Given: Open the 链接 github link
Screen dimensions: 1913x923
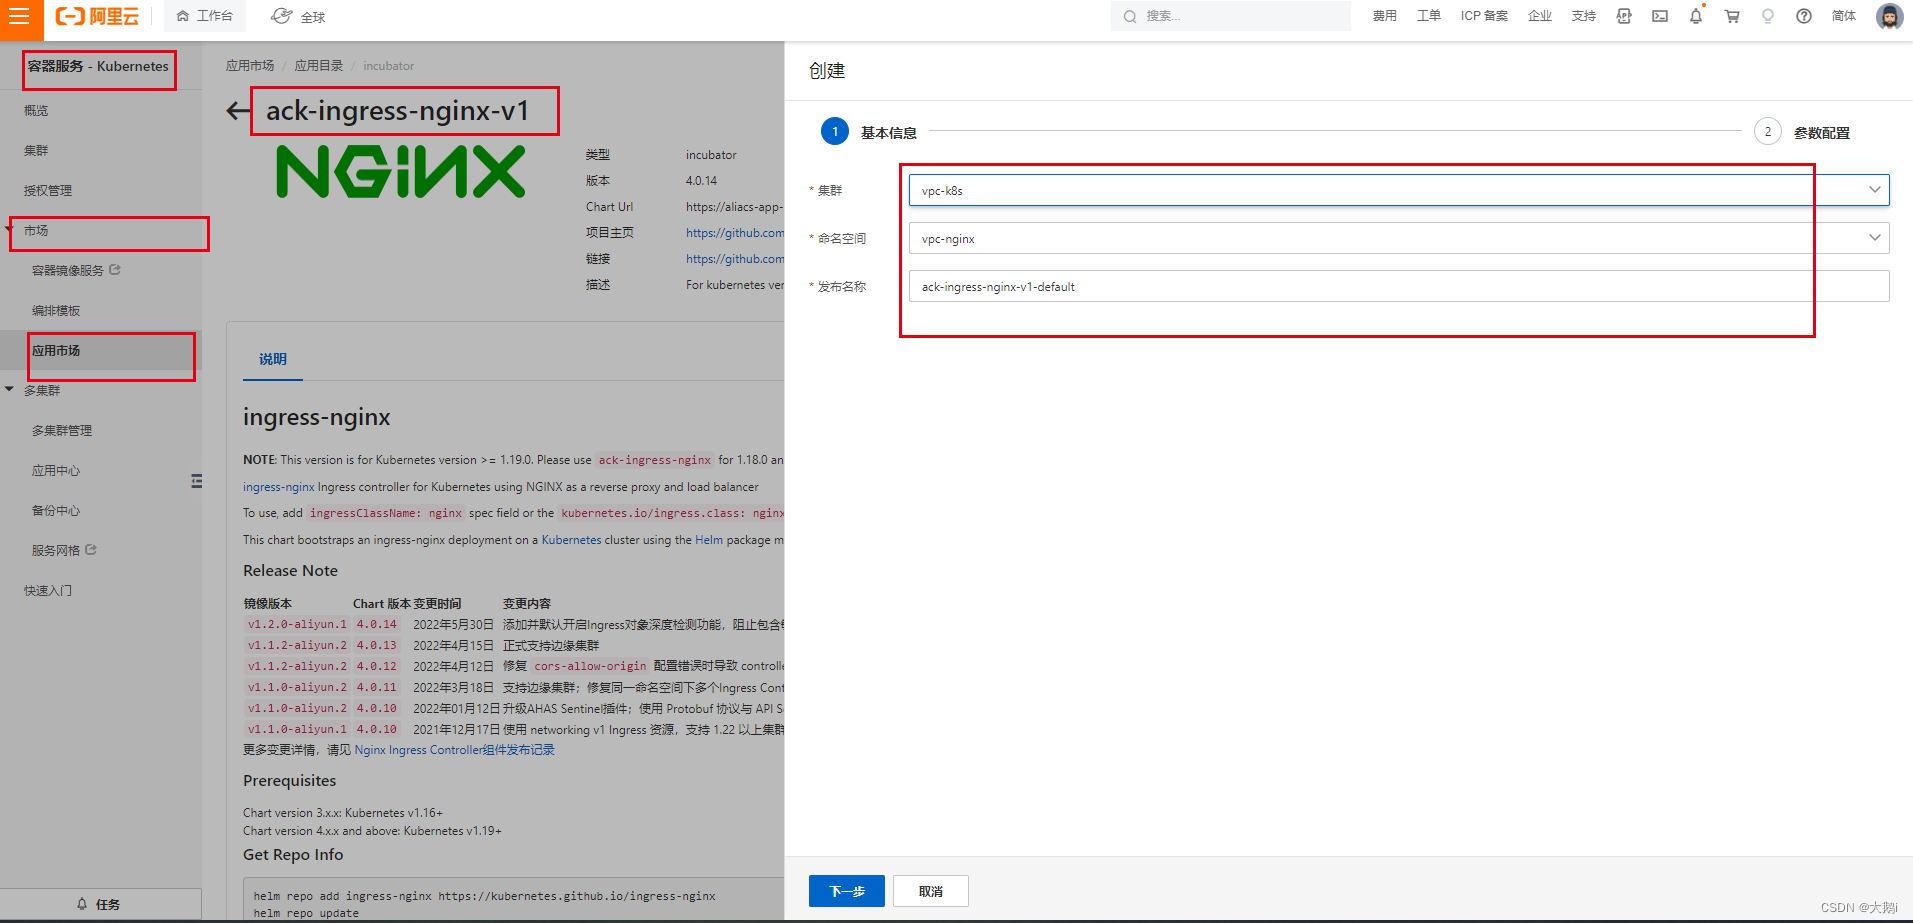Looking at the screenshot, I should coord(735,259).
